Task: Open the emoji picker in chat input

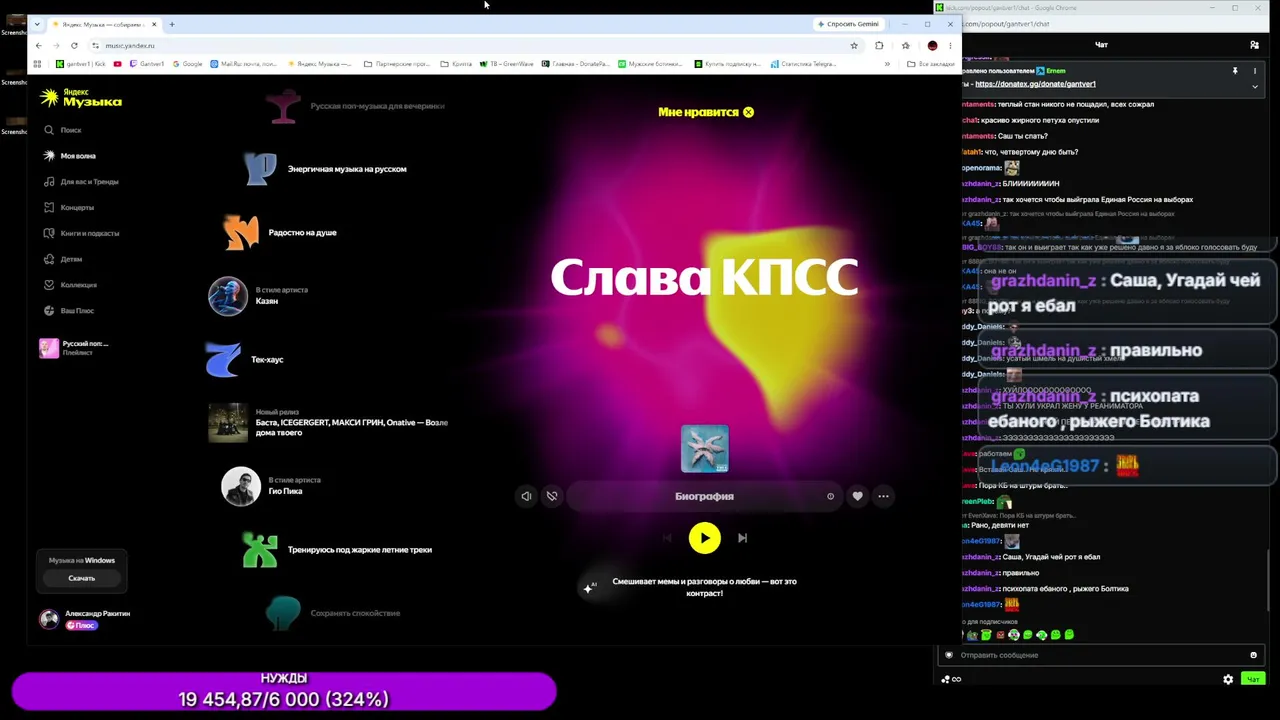Action: (x=1253, y=655)
